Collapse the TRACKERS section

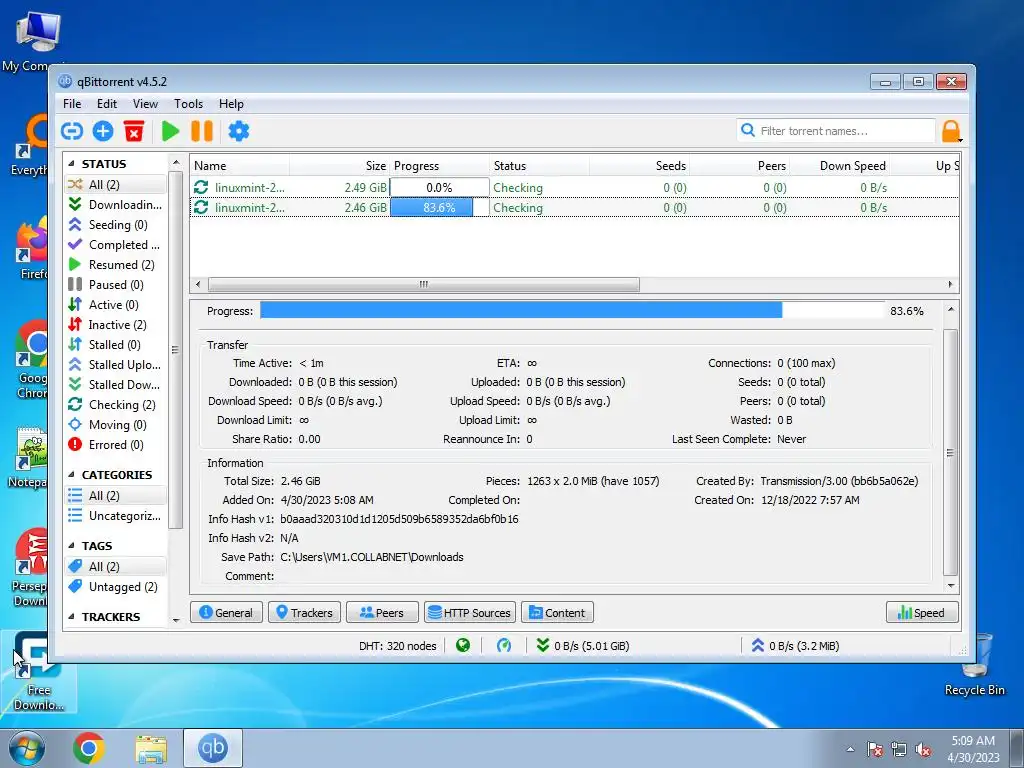71,616
